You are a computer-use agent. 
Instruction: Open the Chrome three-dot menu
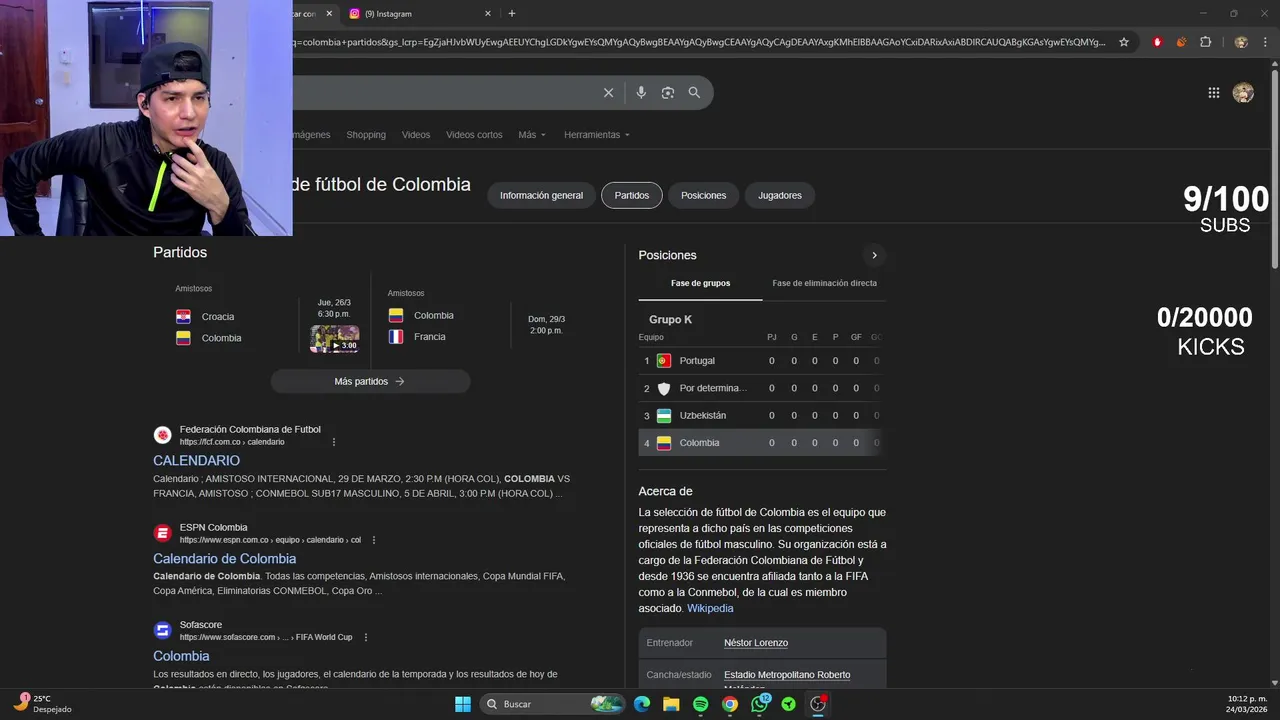tap(1265, 42)
